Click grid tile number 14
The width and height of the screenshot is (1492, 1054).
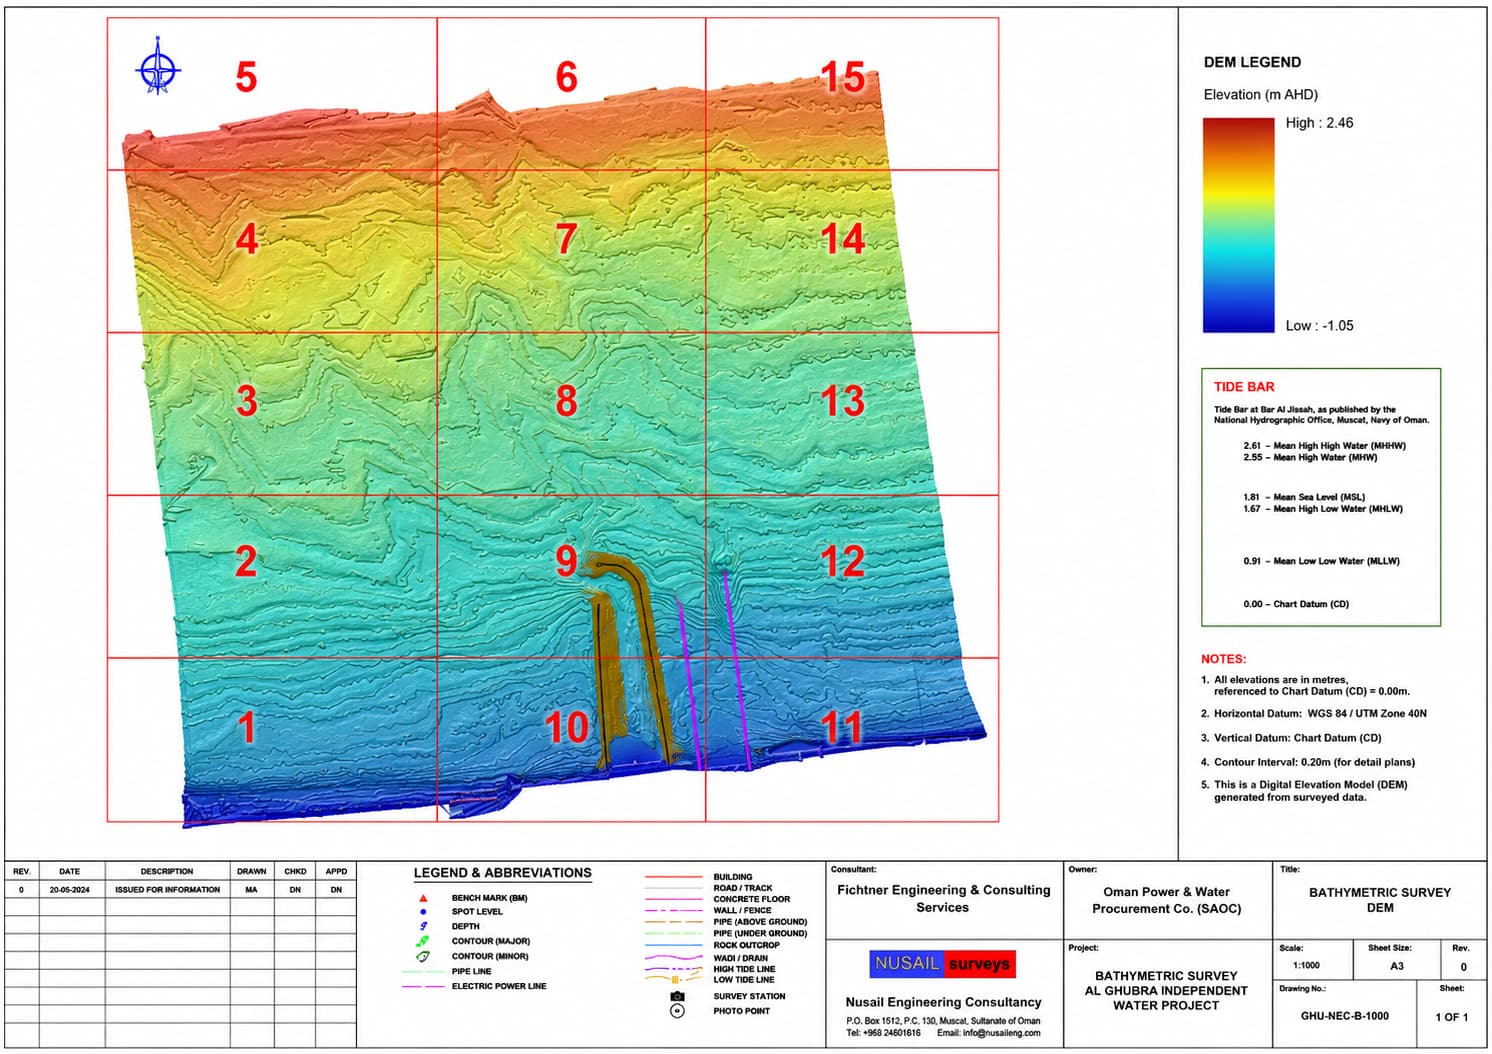(x=842, y=239)
